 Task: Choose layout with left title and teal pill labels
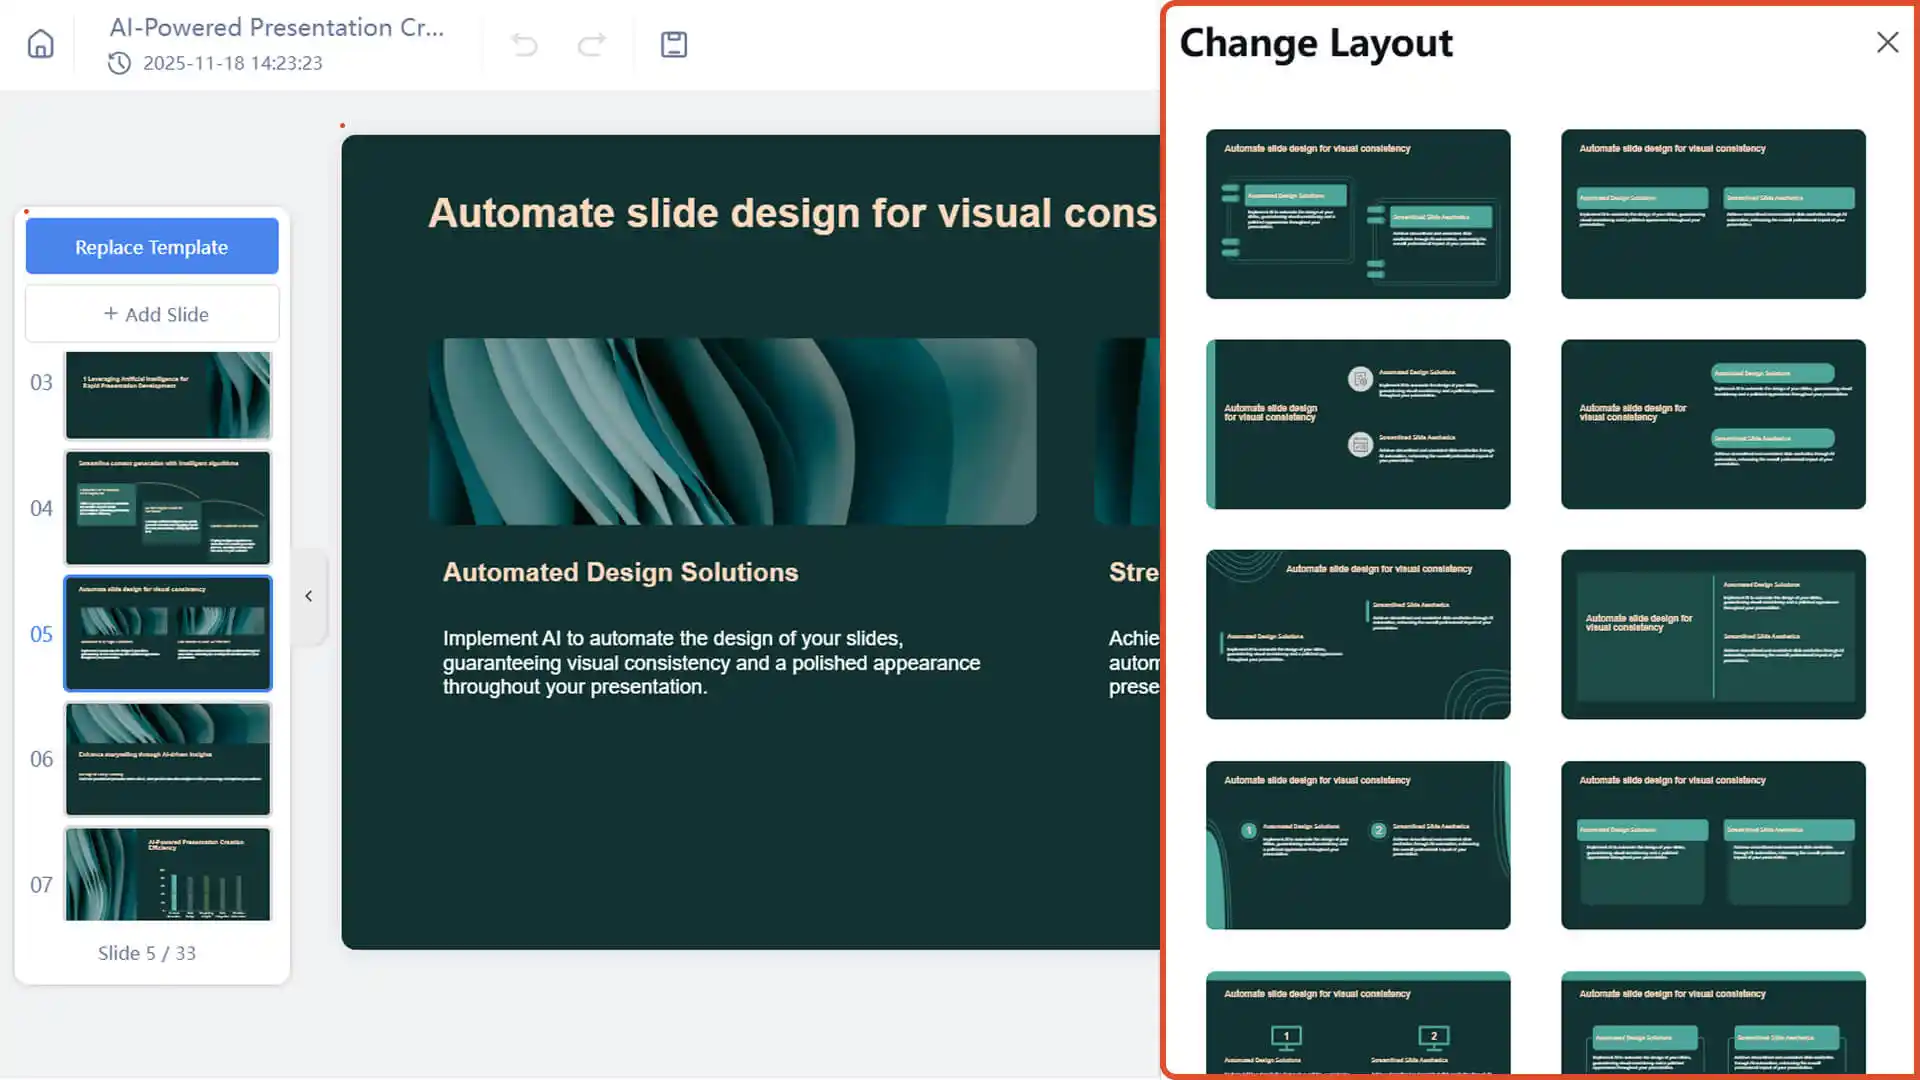1713,424
